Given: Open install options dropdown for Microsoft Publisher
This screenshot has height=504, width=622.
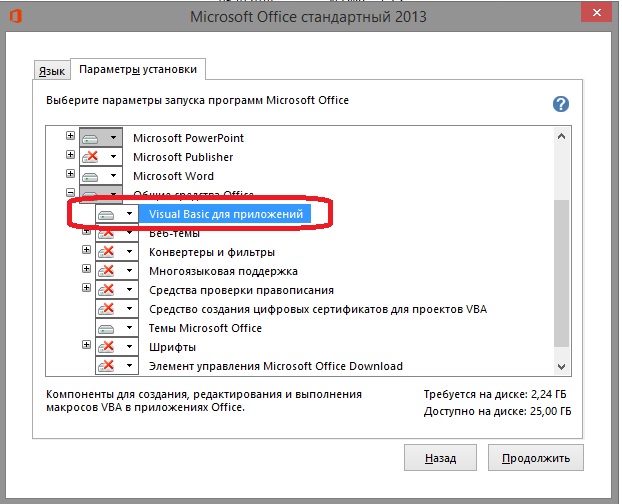Looking at the screenshot, I should point(115,157).
